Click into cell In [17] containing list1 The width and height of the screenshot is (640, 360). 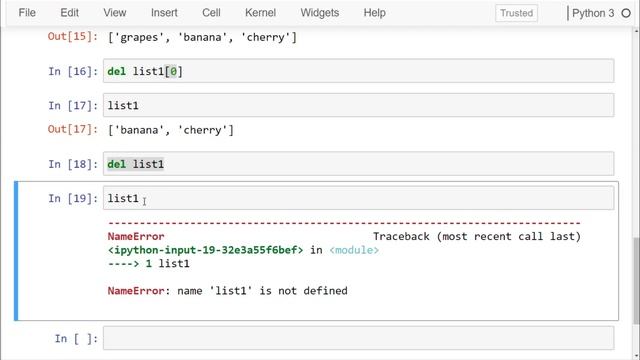(x=358, y=105)
